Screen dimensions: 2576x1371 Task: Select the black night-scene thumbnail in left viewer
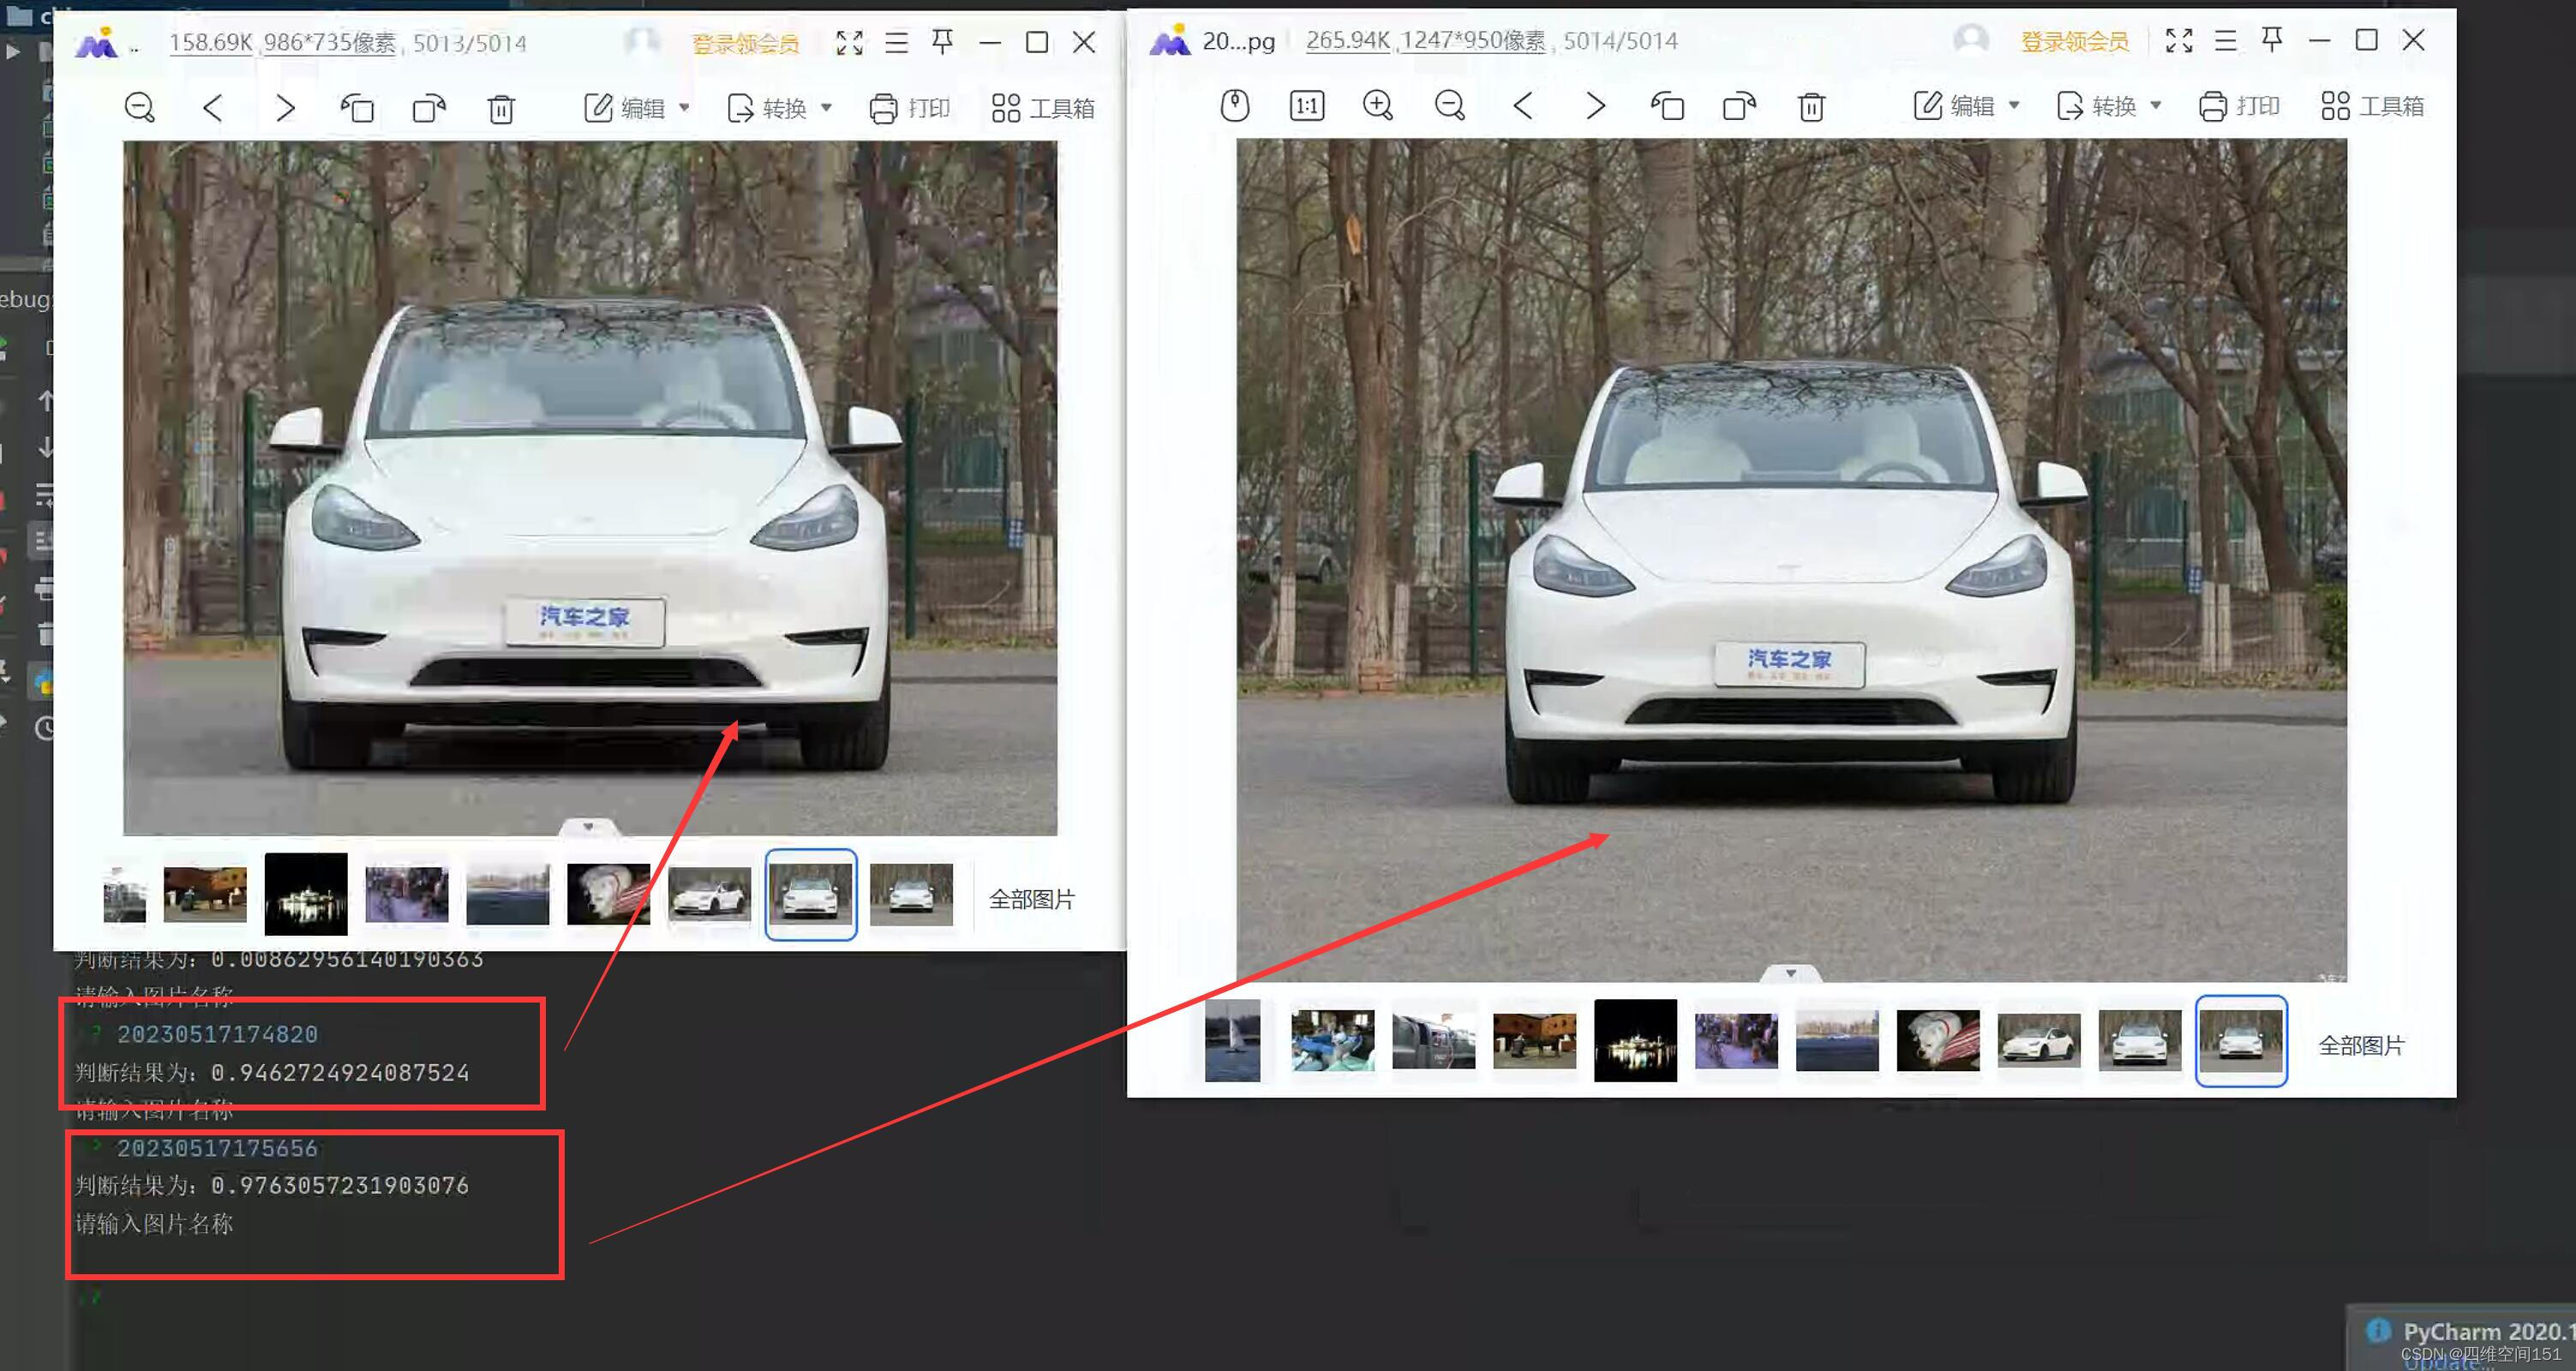306,894
